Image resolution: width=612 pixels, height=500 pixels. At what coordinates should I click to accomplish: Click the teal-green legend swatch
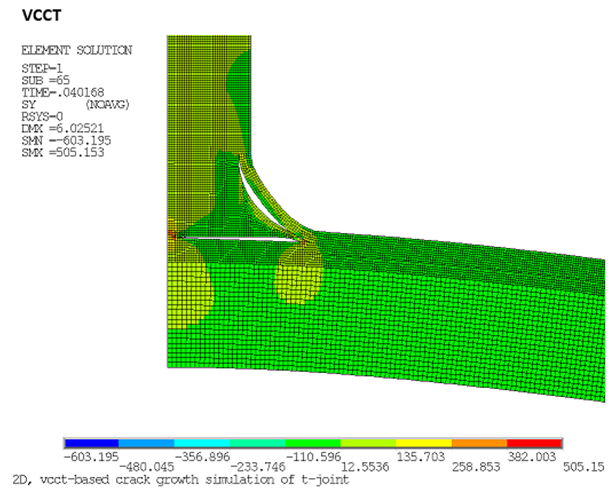257,443
